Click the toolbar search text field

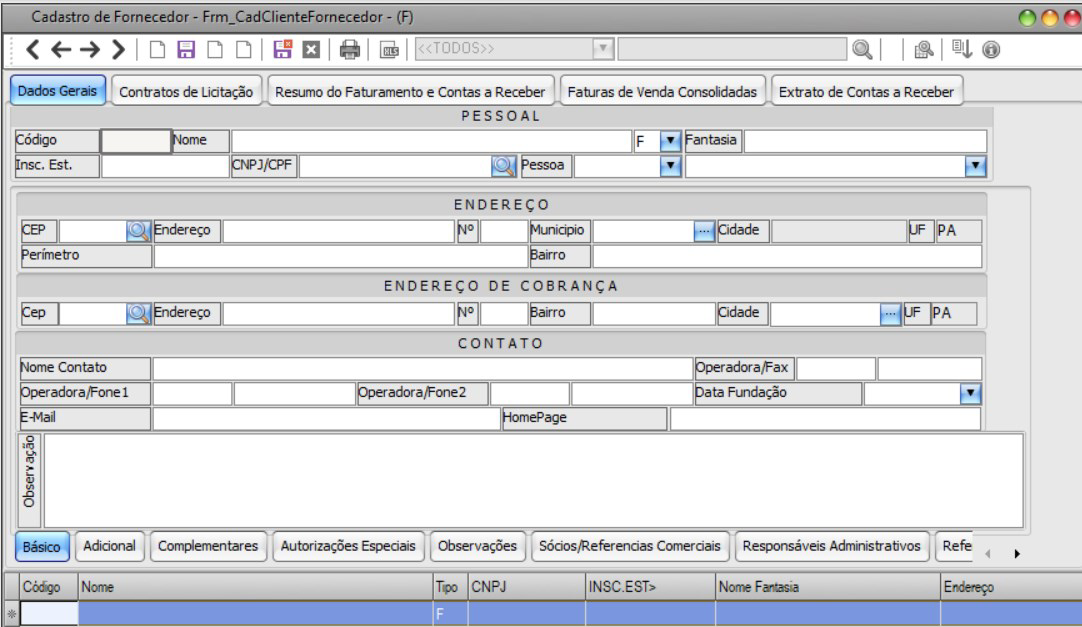click(732, 49)
